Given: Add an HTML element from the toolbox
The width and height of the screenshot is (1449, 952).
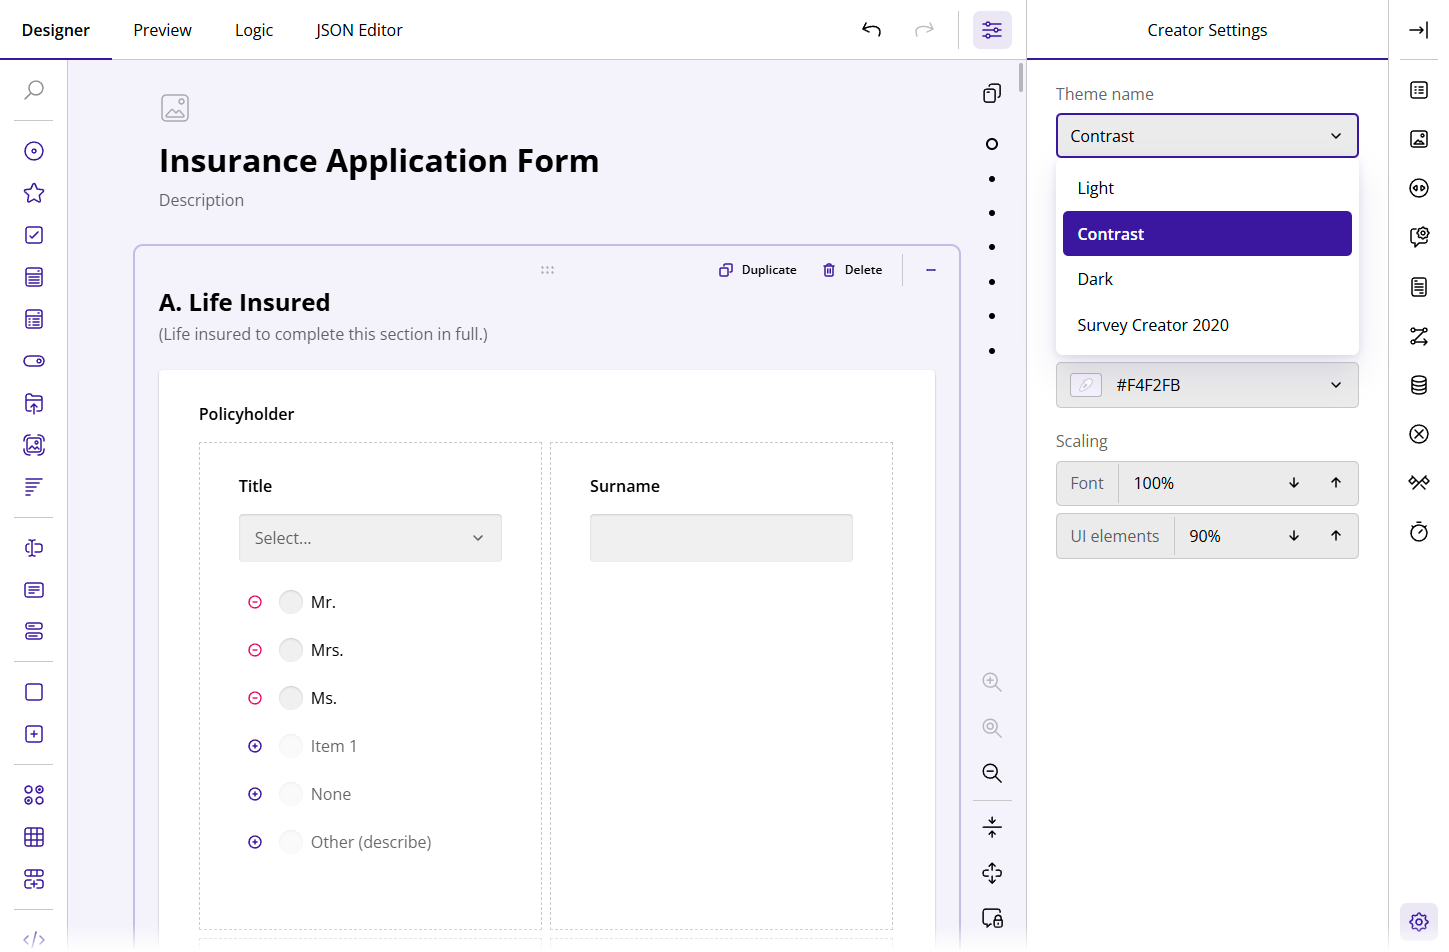Looking at the screenshot, I should (33, 939).
